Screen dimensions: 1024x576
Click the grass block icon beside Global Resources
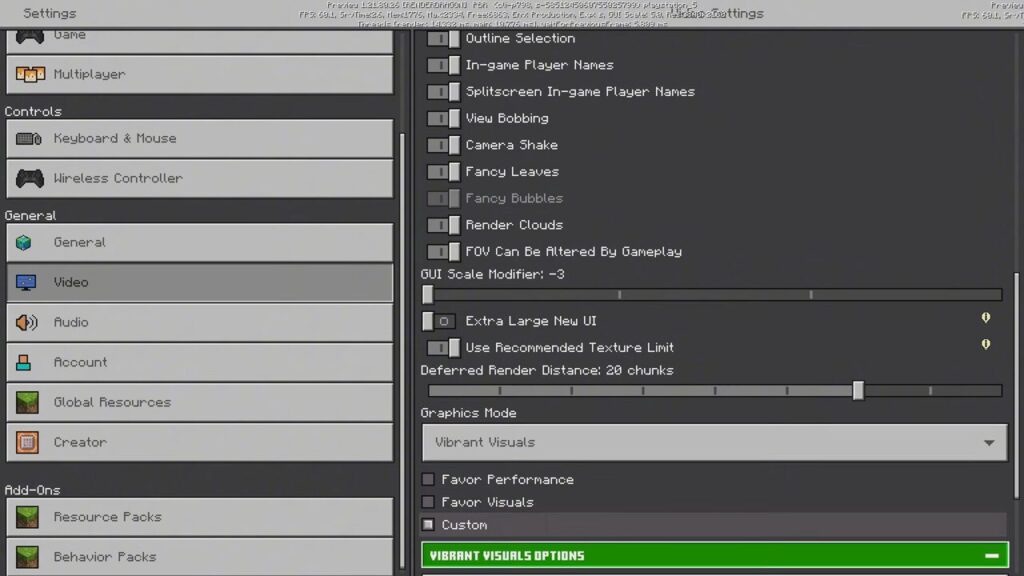tap(27, 402)
